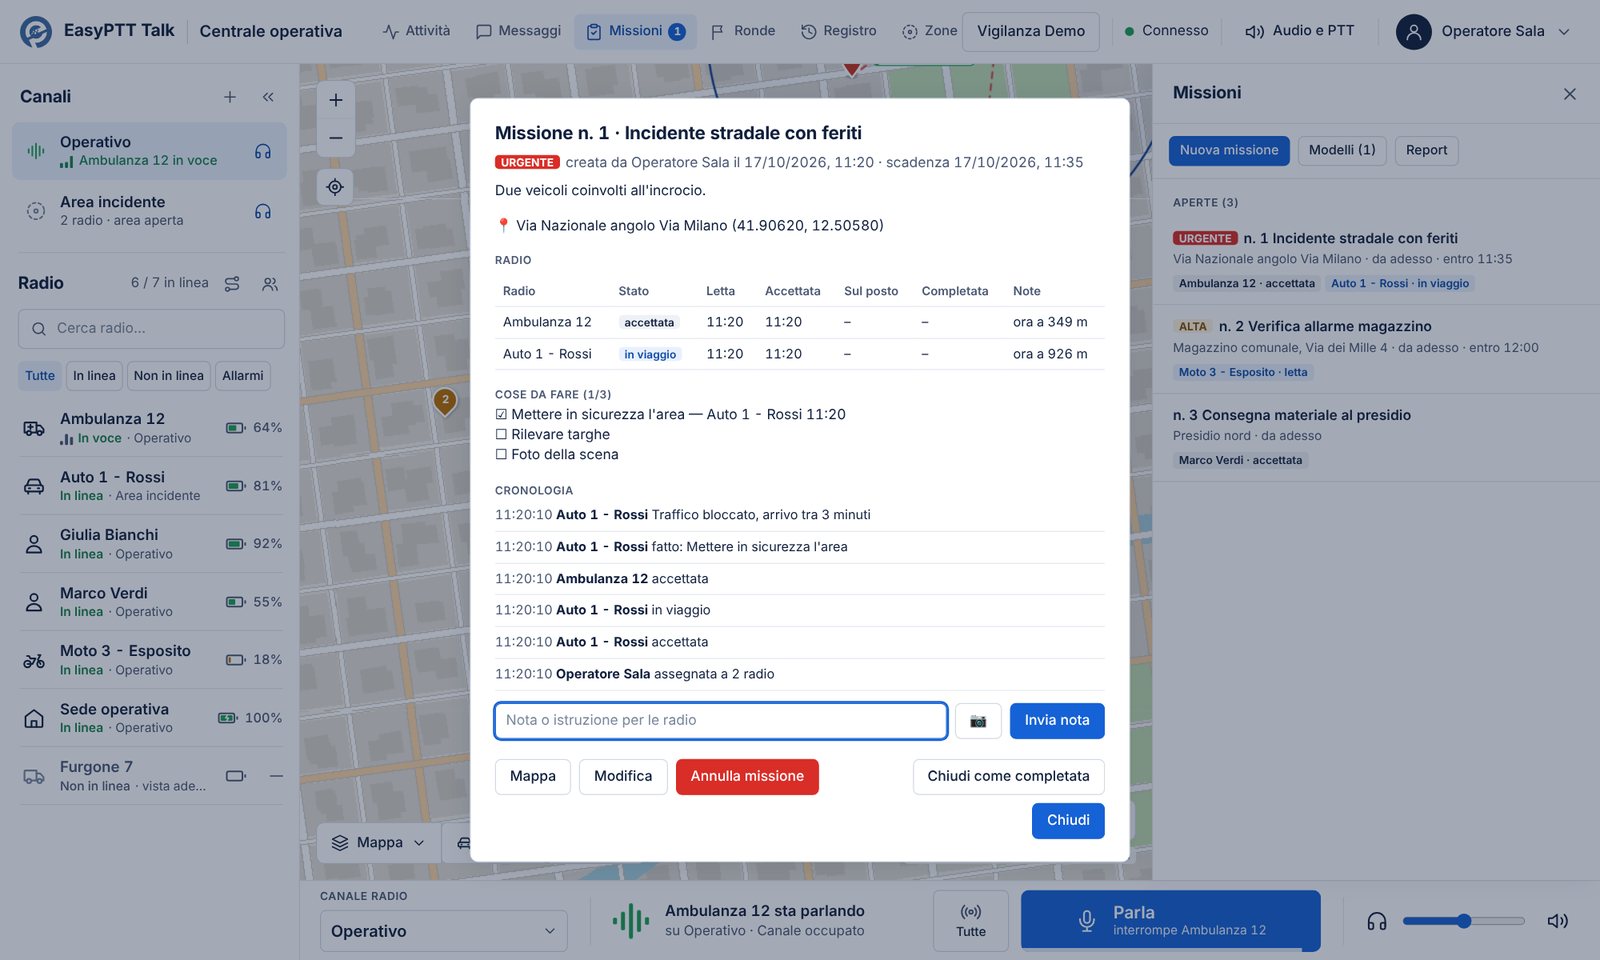The width and height of the screenshot is (1600, 960).
Task: Open the Modelli (1) templates
Action: pyautogui.click(x=1342, y=151)
